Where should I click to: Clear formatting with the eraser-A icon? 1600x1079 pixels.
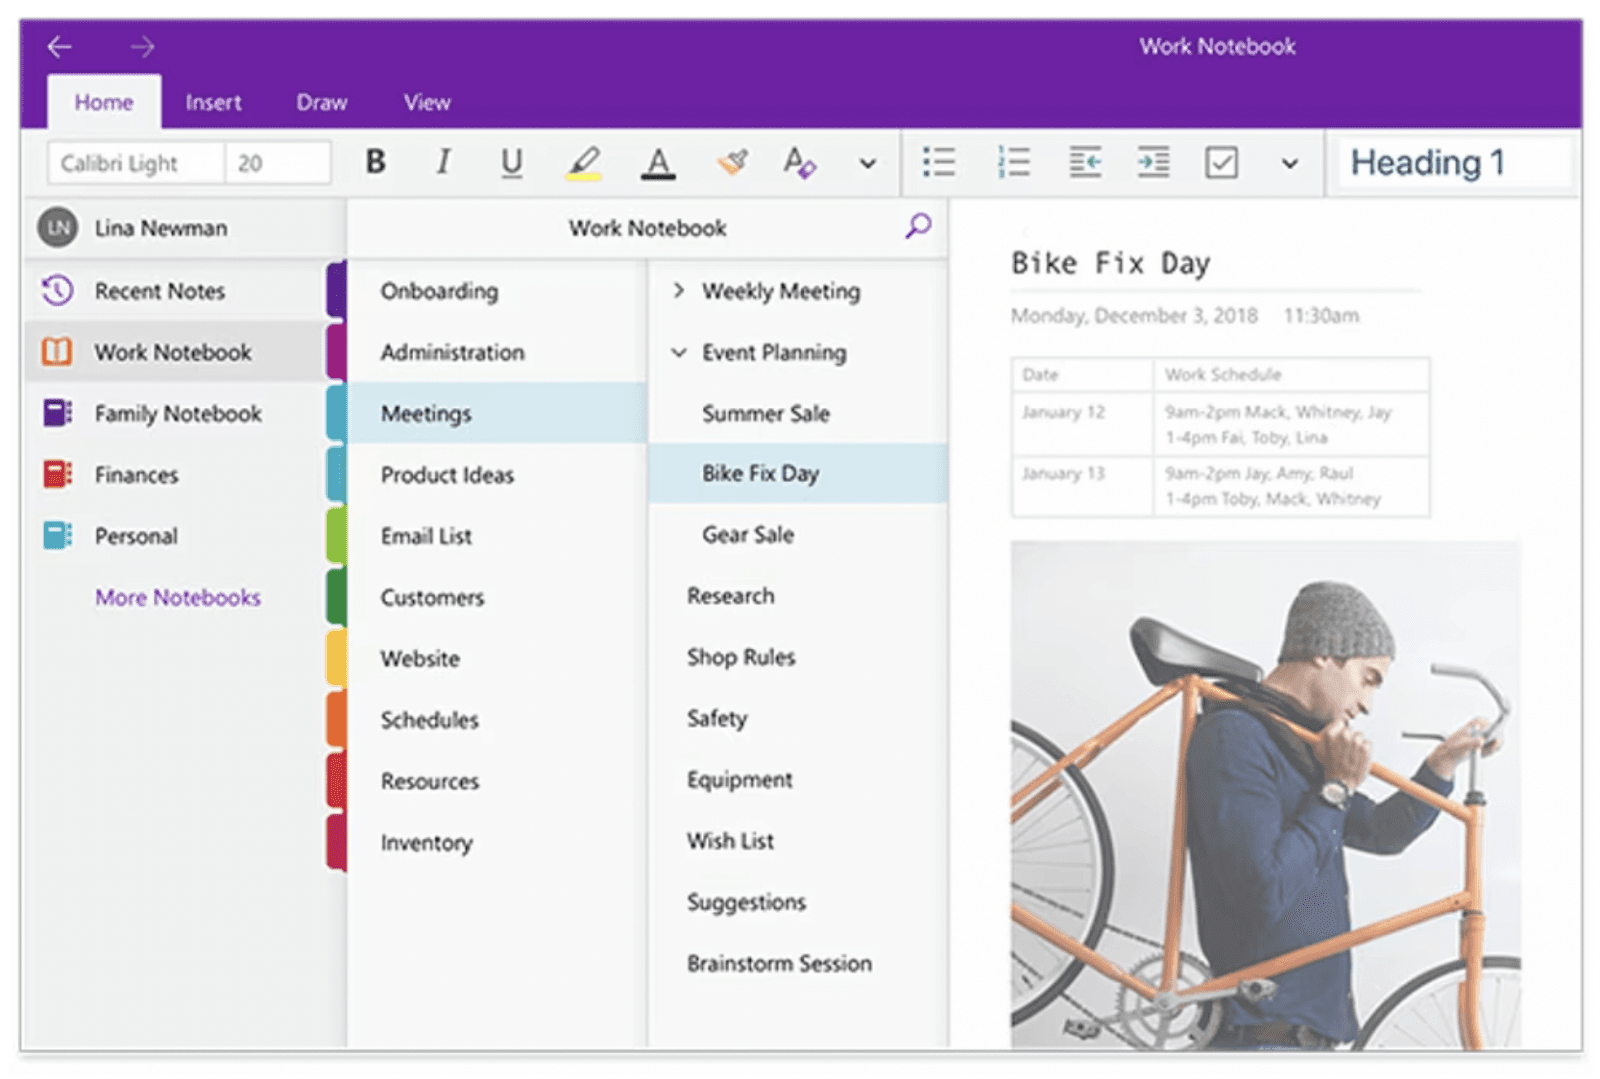point(799,162)
